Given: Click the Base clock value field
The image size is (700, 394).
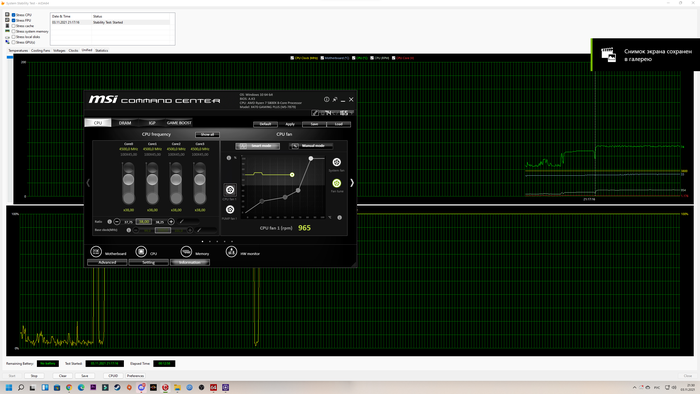Looking at the screenshot, I should [x=163, y=230].
